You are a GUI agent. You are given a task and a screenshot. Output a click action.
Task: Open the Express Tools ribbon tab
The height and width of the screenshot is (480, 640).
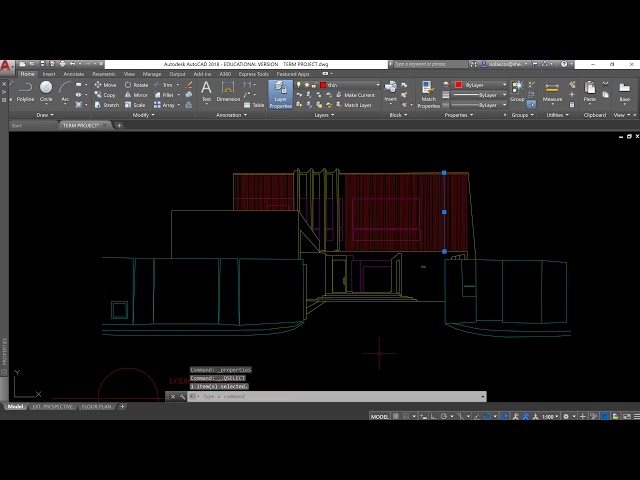[x=253, y=74]
